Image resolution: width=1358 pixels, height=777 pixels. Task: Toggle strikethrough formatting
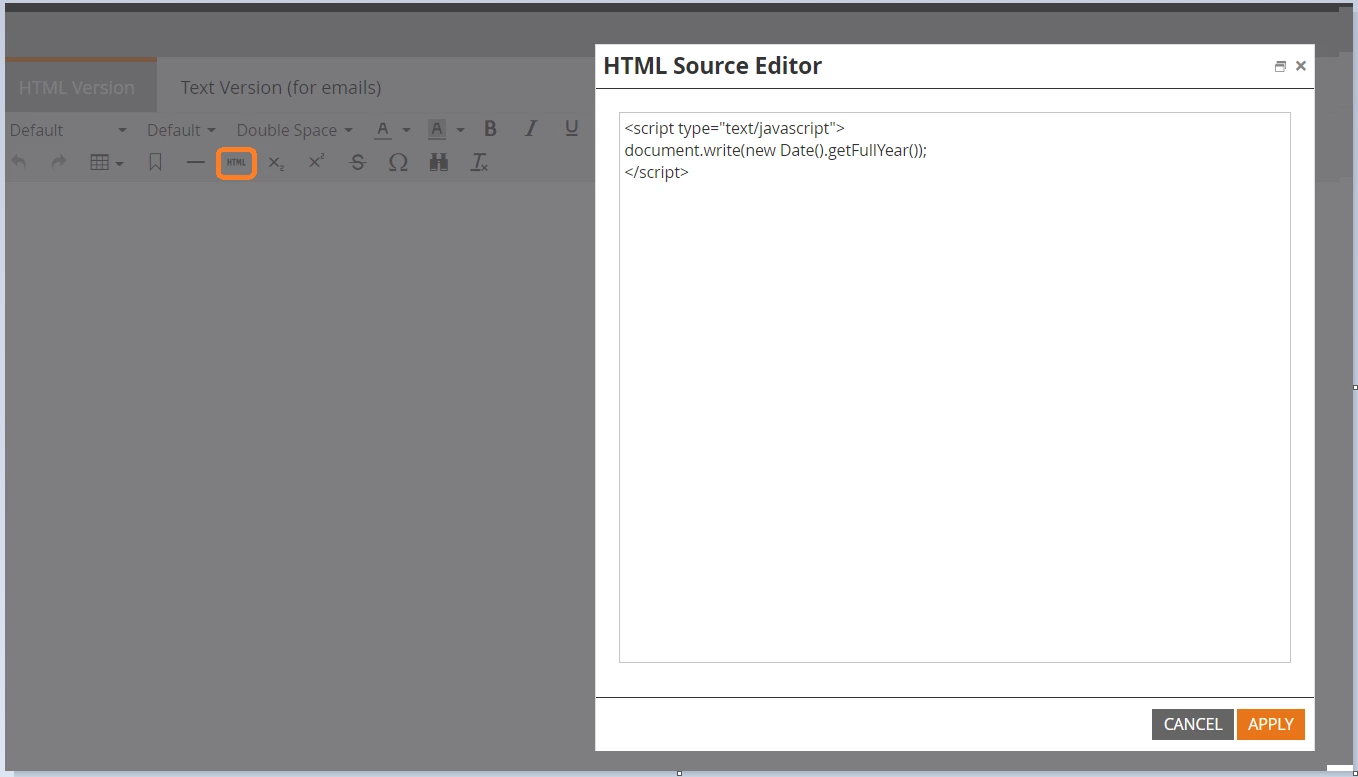point(357,162)
